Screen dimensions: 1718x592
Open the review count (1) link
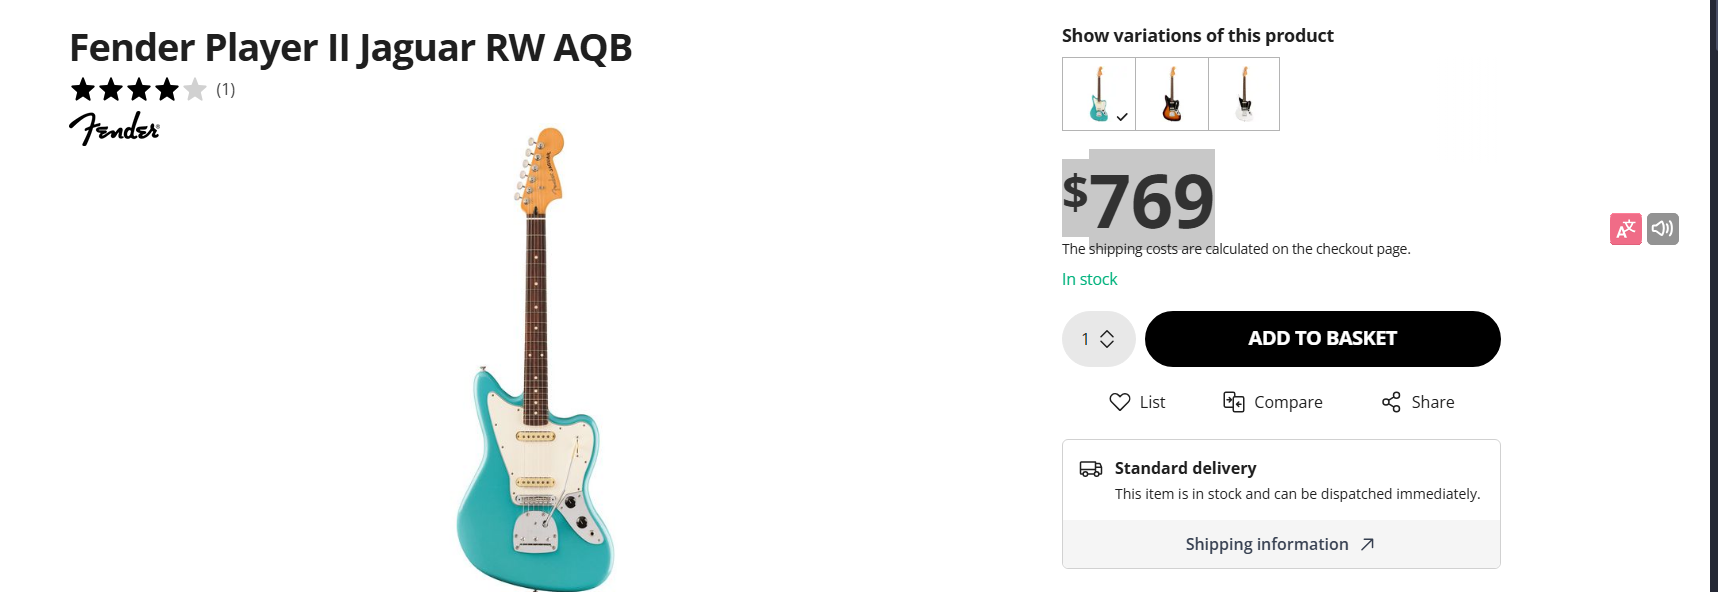(x=226, y=90)
